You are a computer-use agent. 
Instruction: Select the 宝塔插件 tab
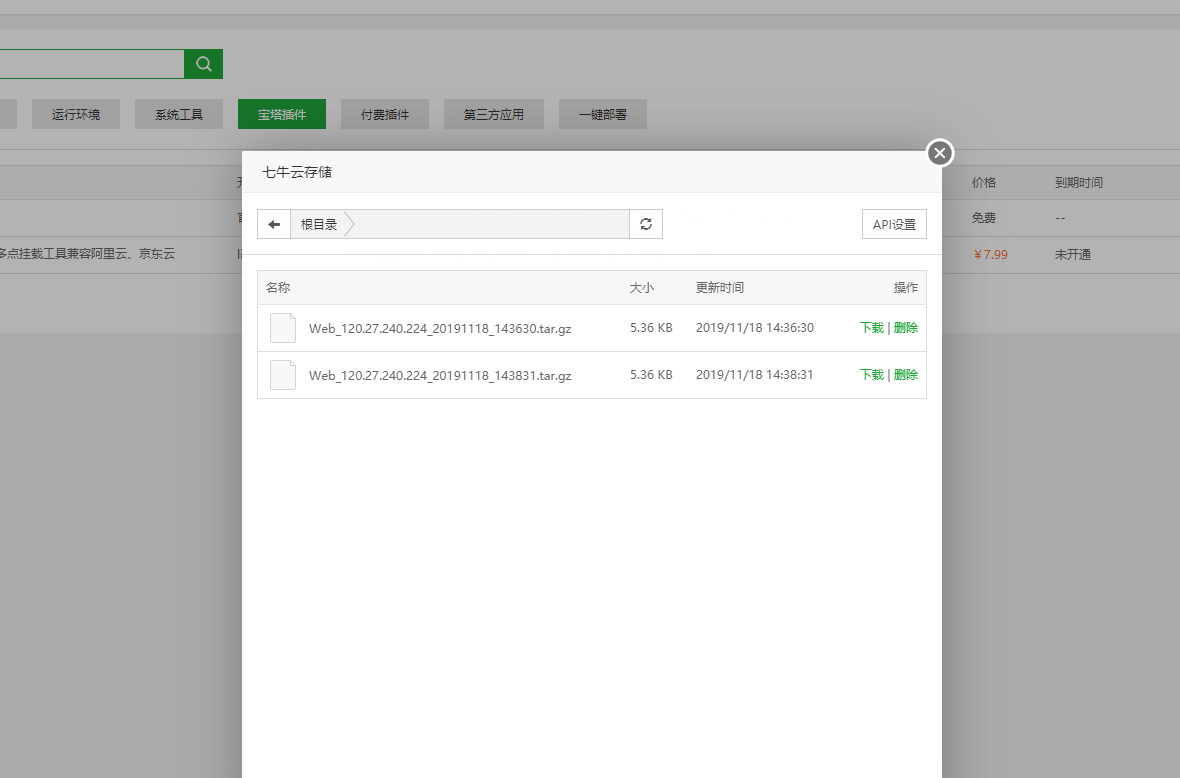[282, 114]
